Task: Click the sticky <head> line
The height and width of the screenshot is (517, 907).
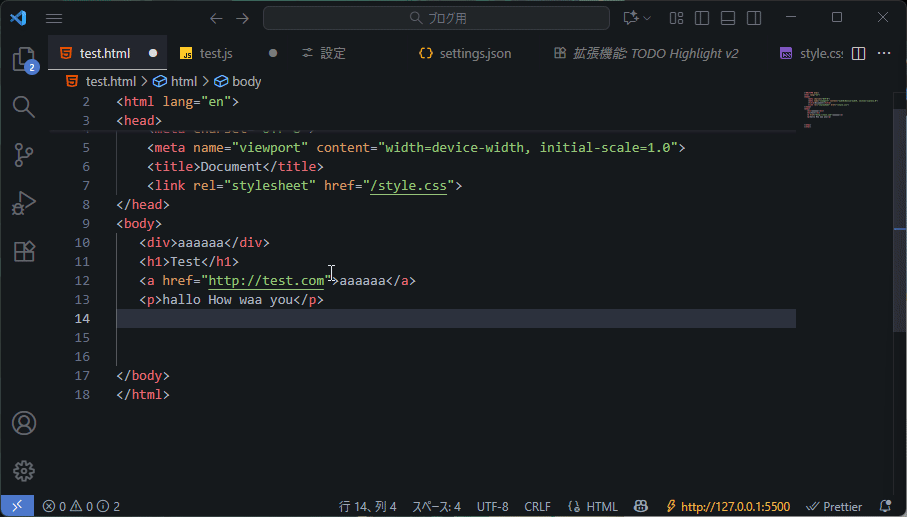Action: [x=139, y=120]
